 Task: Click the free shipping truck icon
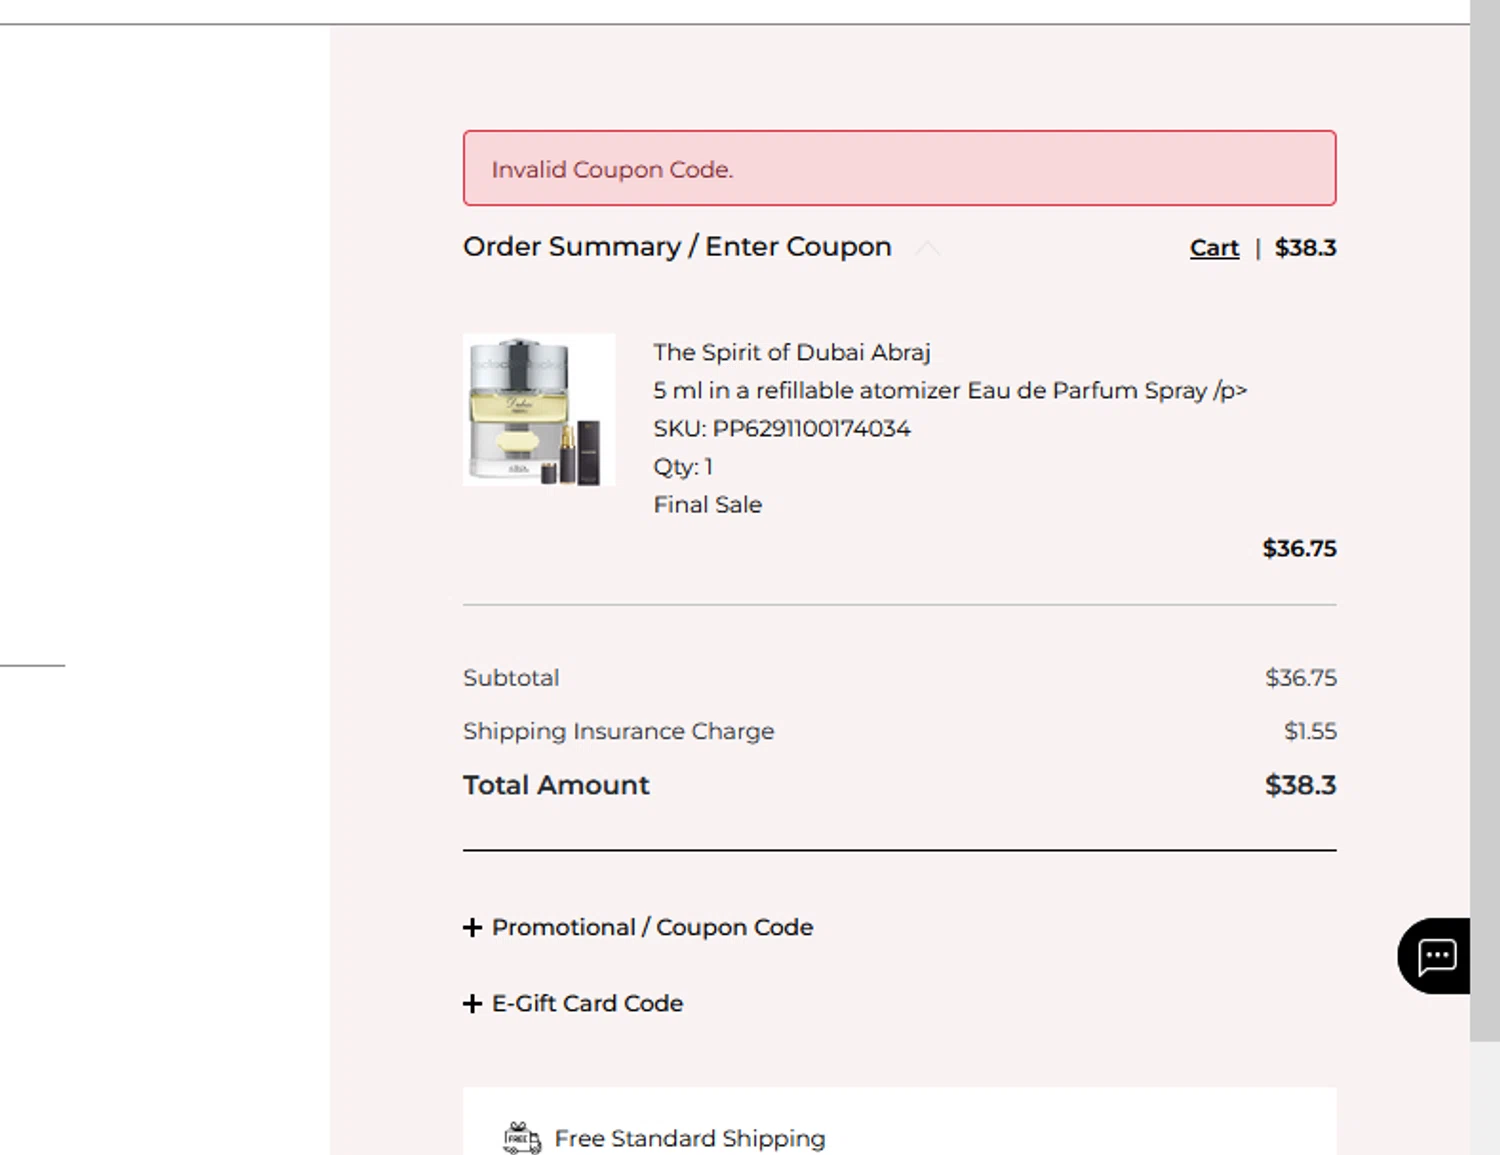coord(521,1138)
